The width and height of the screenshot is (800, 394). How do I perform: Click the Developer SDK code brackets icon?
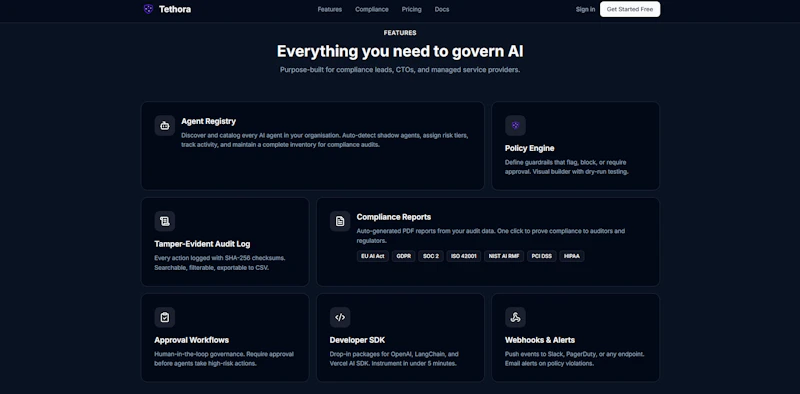point(340,317)
